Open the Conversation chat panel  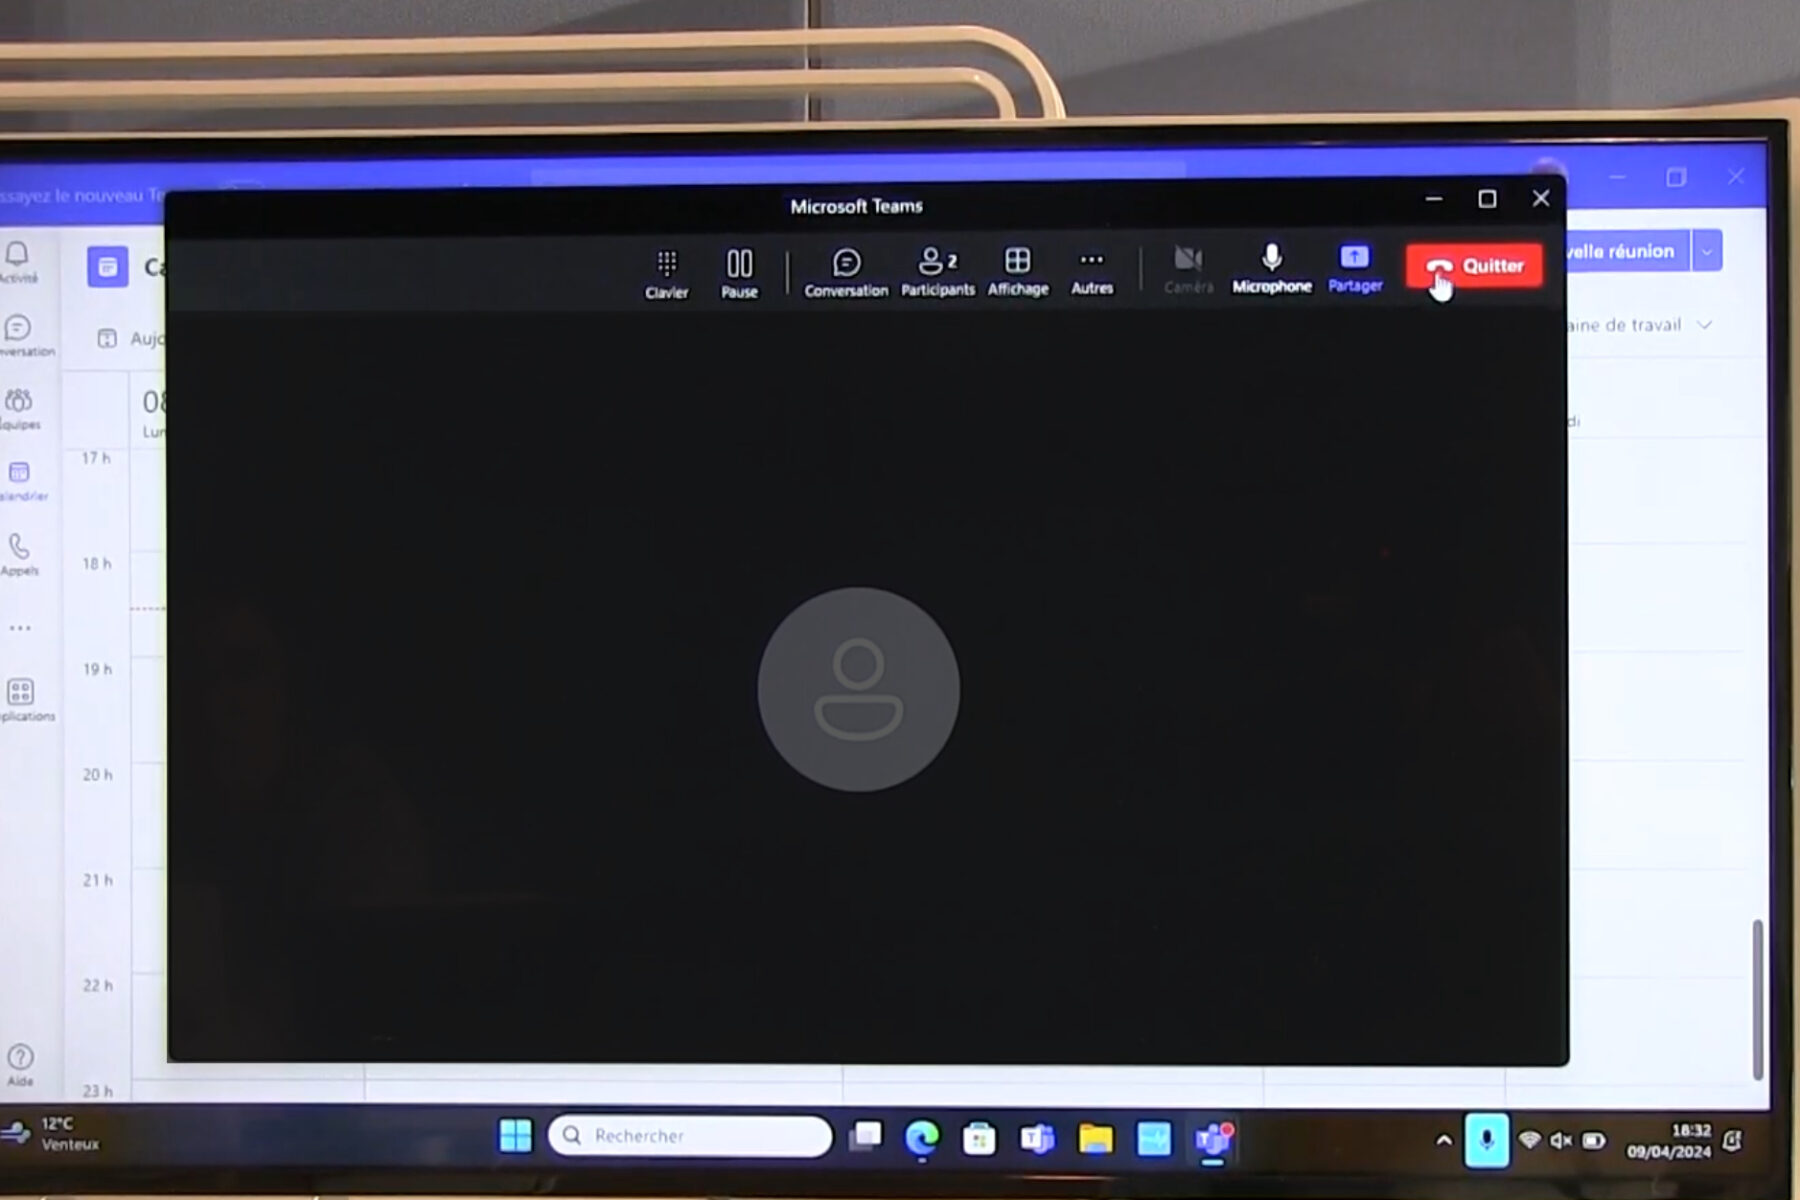click(x=846, y=273)
